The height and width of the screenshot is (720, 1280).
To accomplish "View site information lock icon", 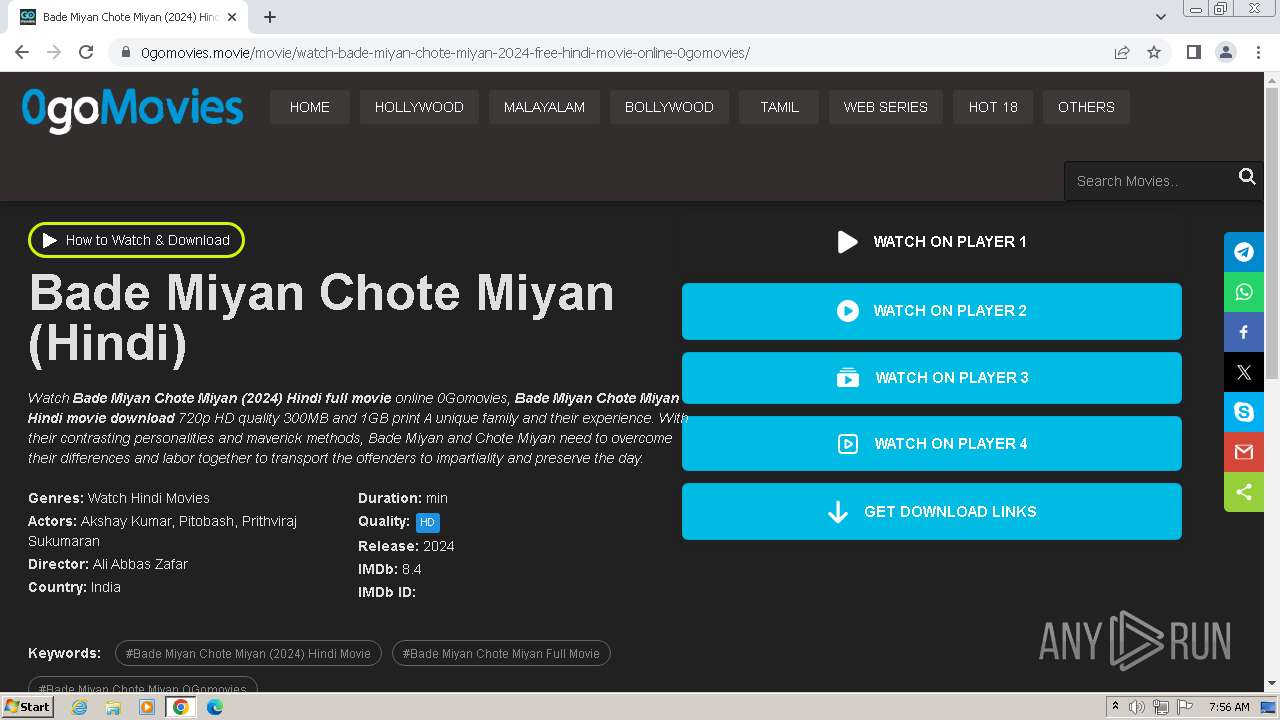I will pos(125,52).
